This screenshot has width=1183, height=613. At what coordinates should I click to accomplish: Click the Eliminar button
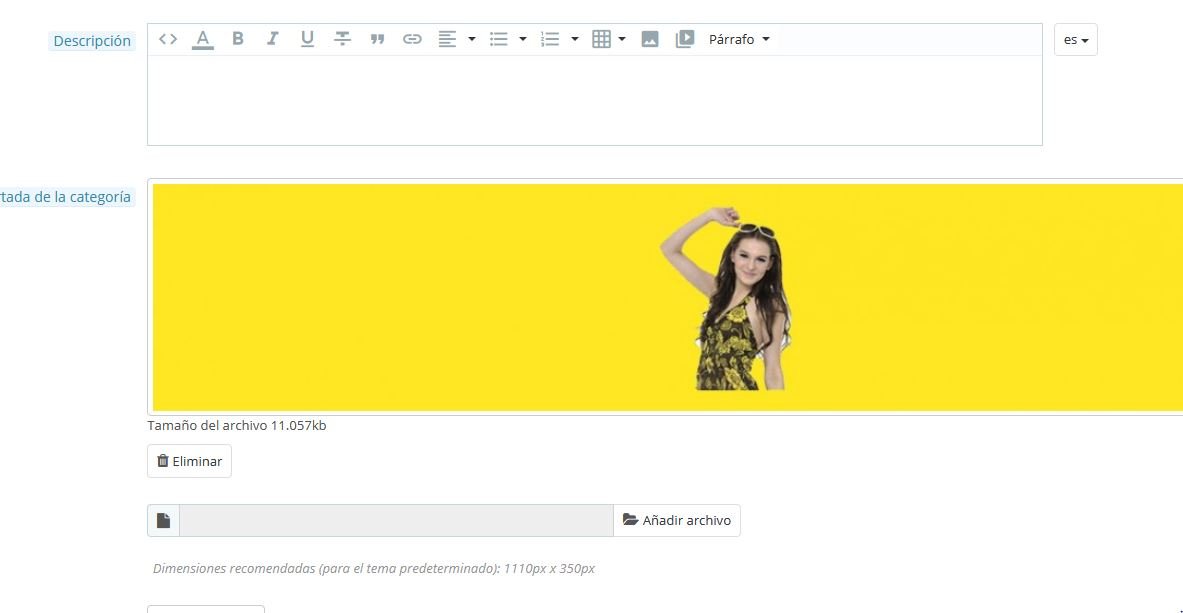[189, 461]
